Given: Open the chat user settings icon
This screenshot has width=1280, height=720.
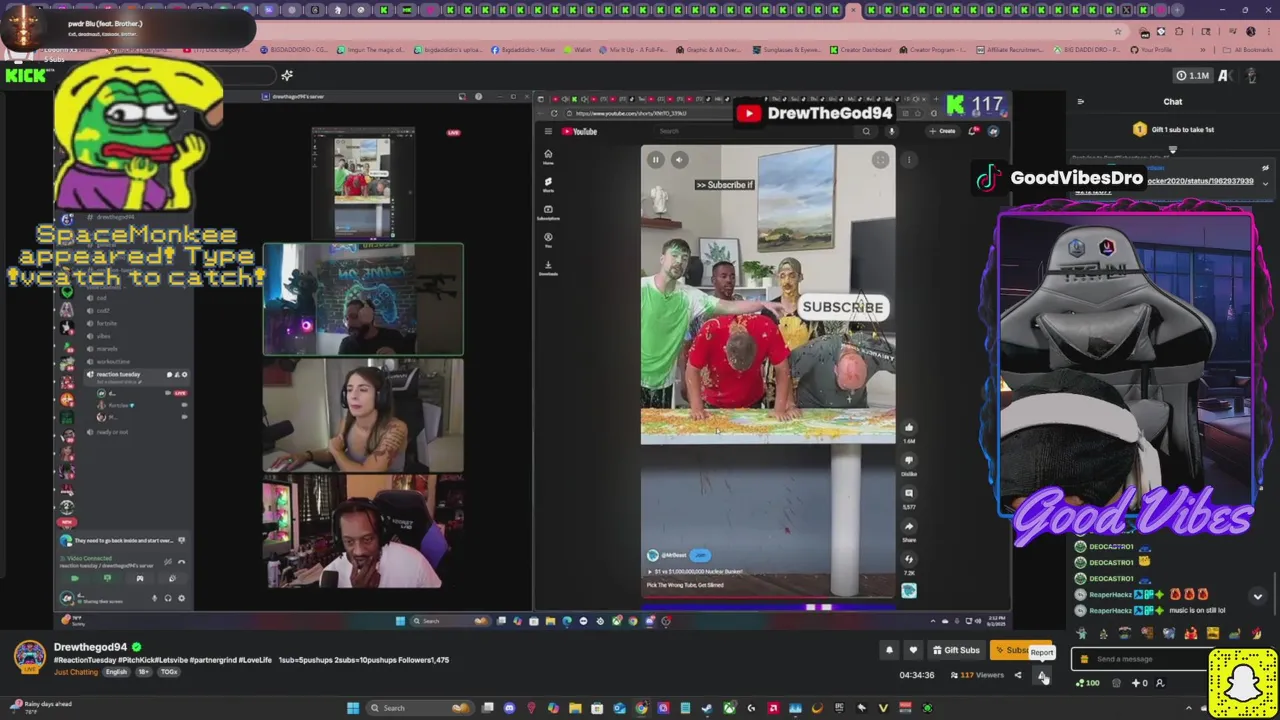Looking at the screenshot, I should point(1160,683).
